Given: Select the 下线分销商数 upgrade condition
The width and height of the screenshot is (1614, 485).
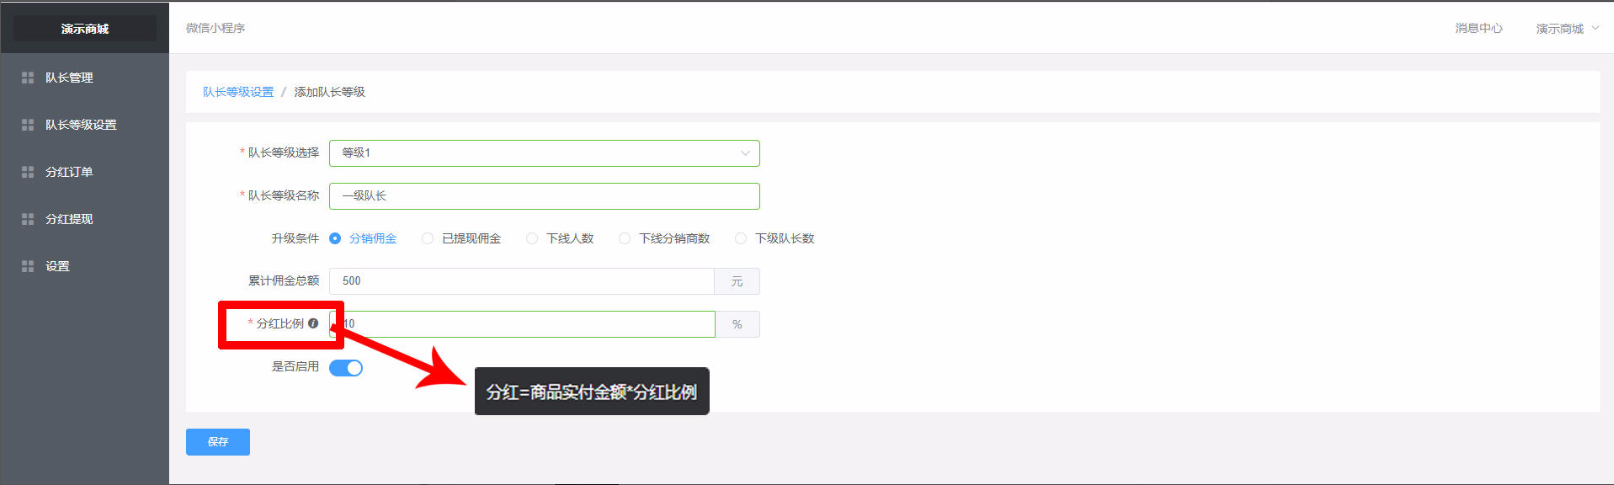Looking at the screenshot, I should [664, 238].
